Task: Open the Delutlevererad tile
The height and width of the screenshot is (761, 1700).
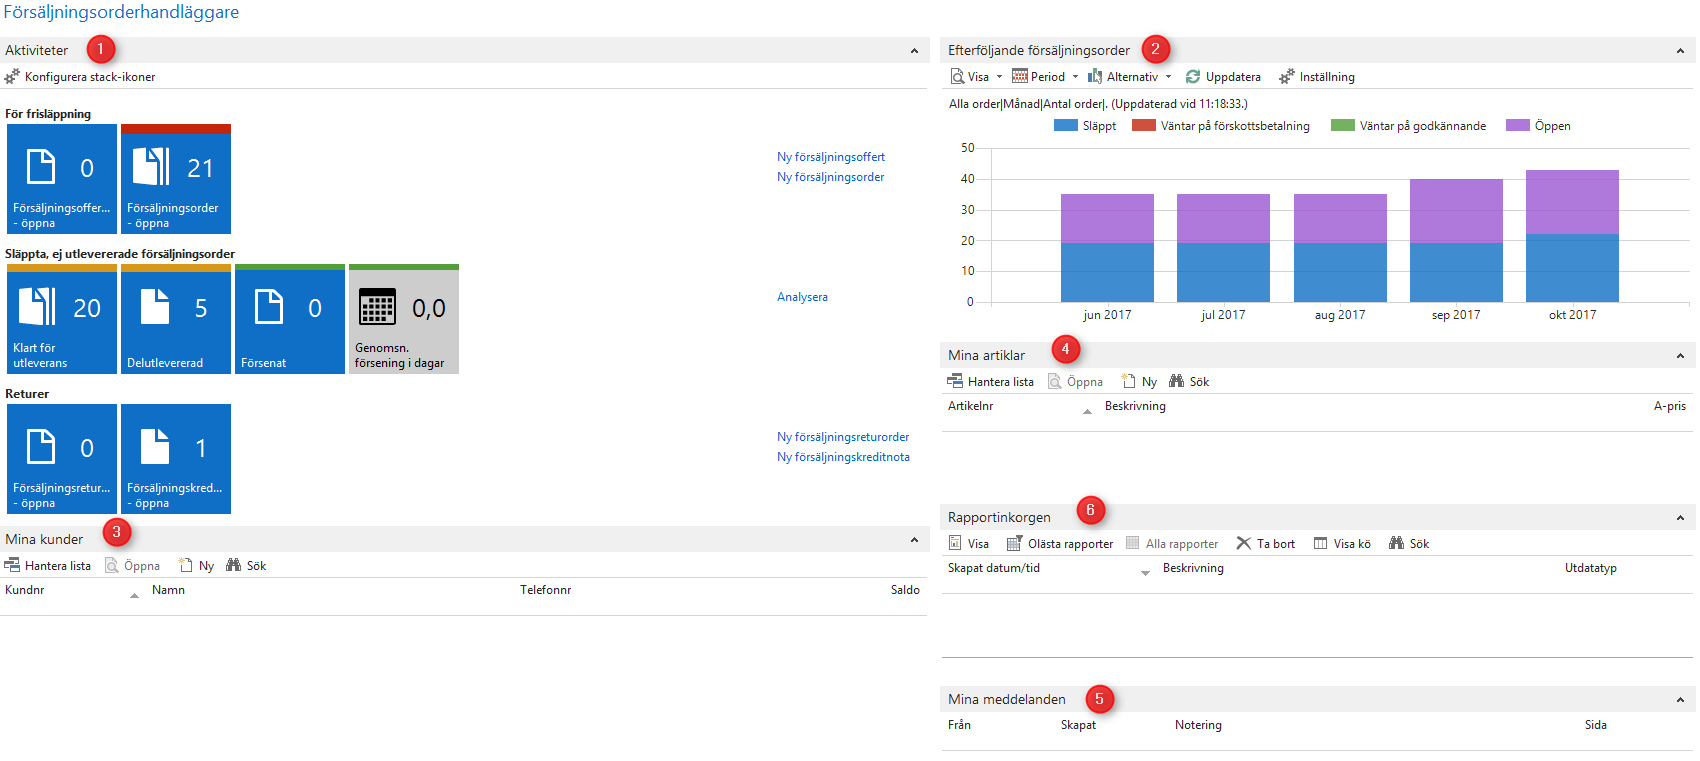Action: 176,319
